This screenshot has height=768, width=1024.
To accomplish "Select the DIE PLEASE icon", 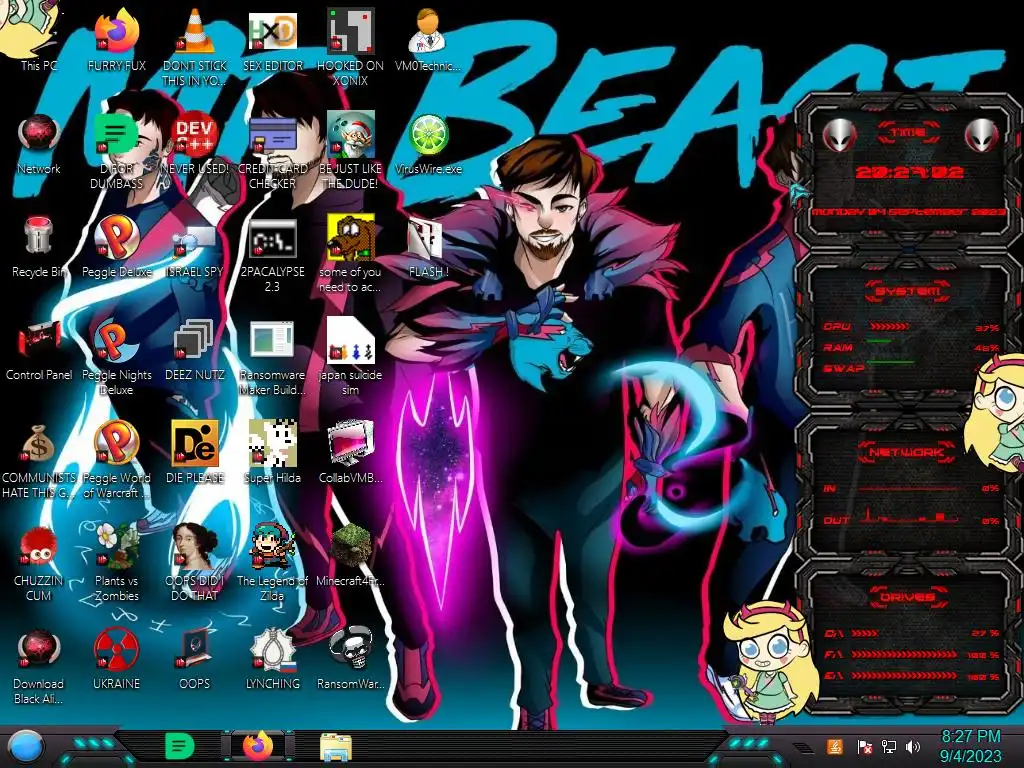I will click(195, 453).
